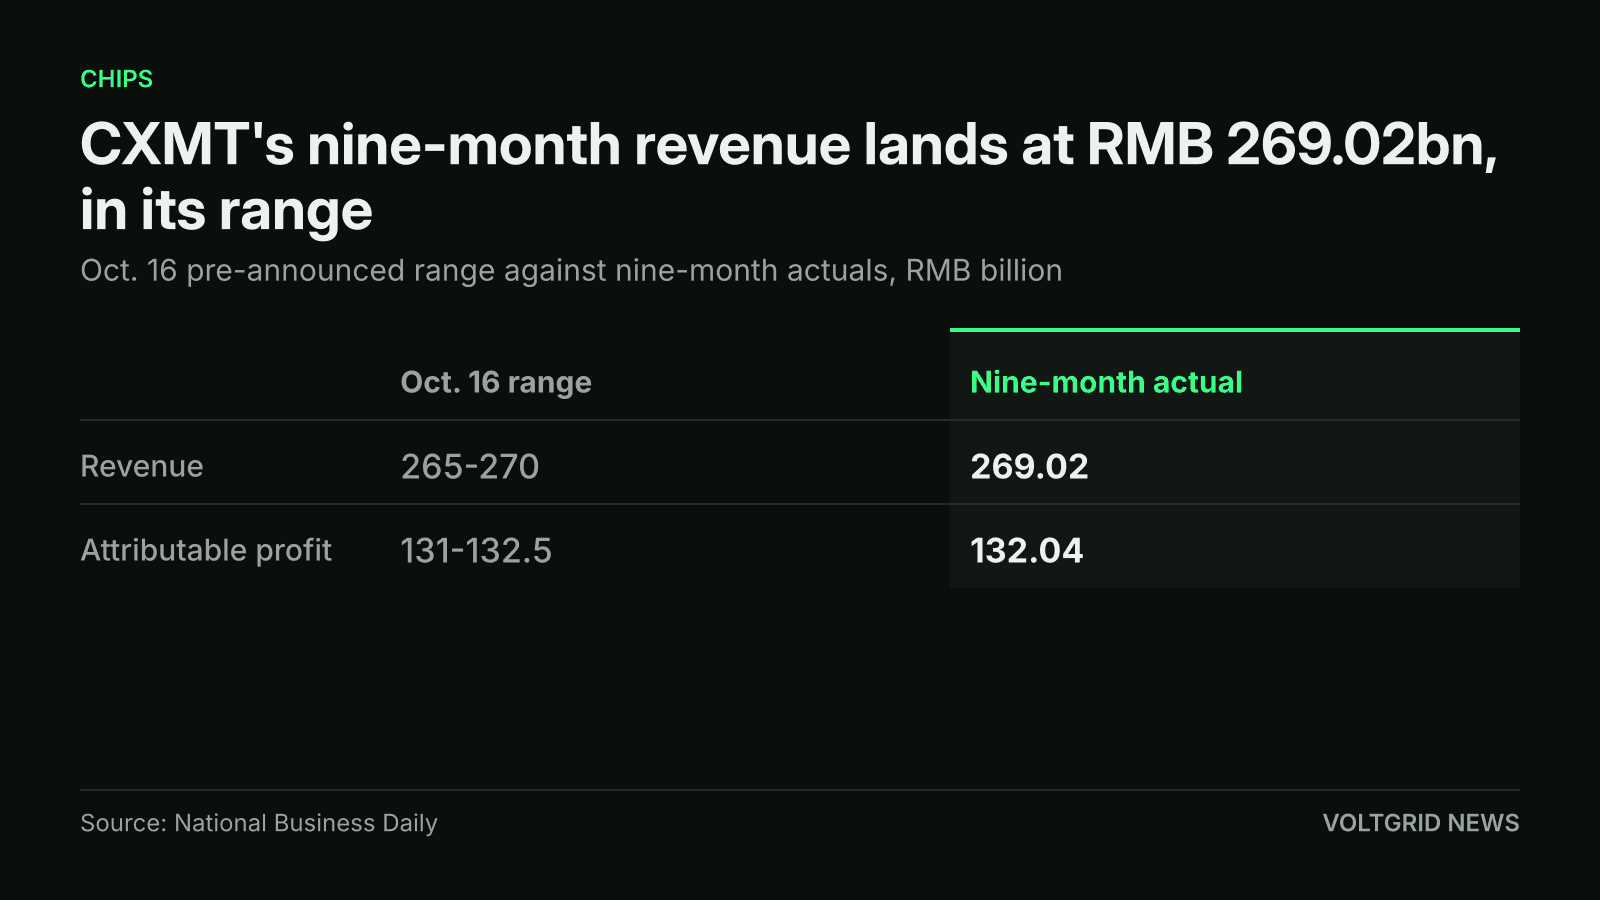Select the 'Attributable profit' row label
1600x900 pixels.
point(206,550)
